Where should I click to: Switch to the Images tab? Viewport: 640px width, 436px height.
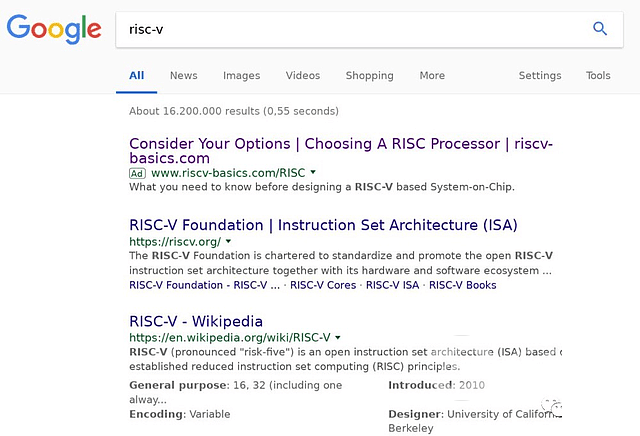(241, 76)
